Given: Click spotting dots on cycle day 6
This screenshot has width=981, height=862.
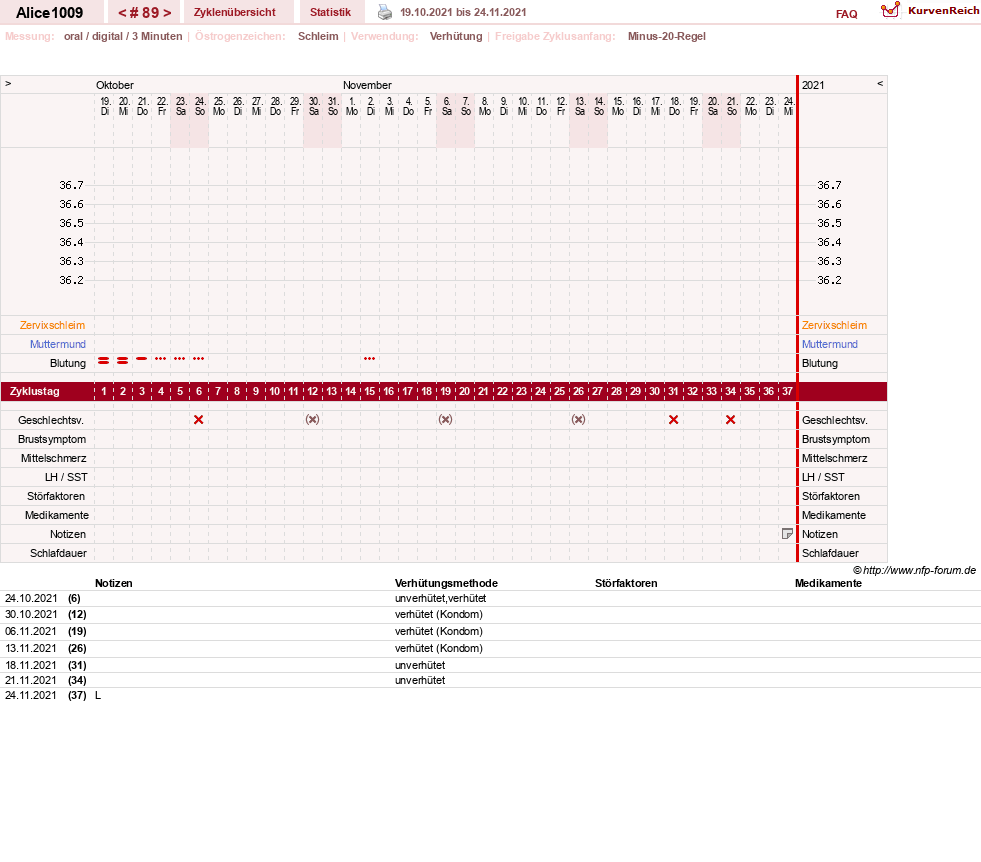Looking at the screenshot, I should pos(198,358).
